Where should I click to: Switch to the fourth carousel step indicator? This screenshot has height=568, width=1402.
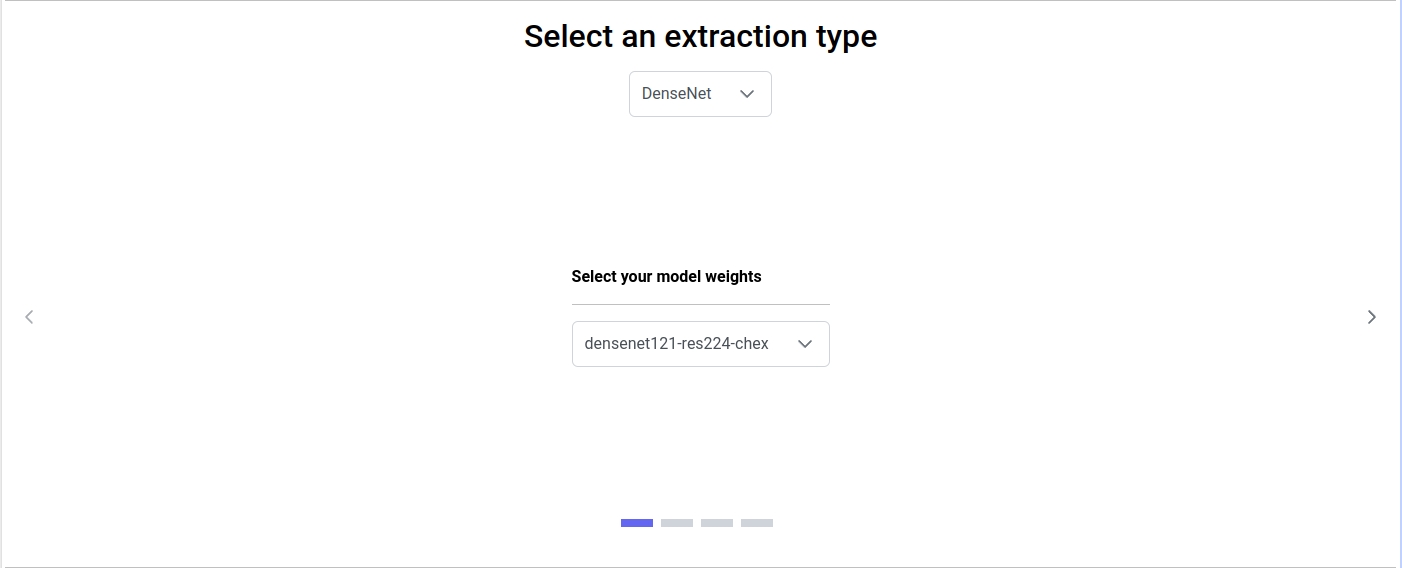pyautogui.click(x=757, y=523)
